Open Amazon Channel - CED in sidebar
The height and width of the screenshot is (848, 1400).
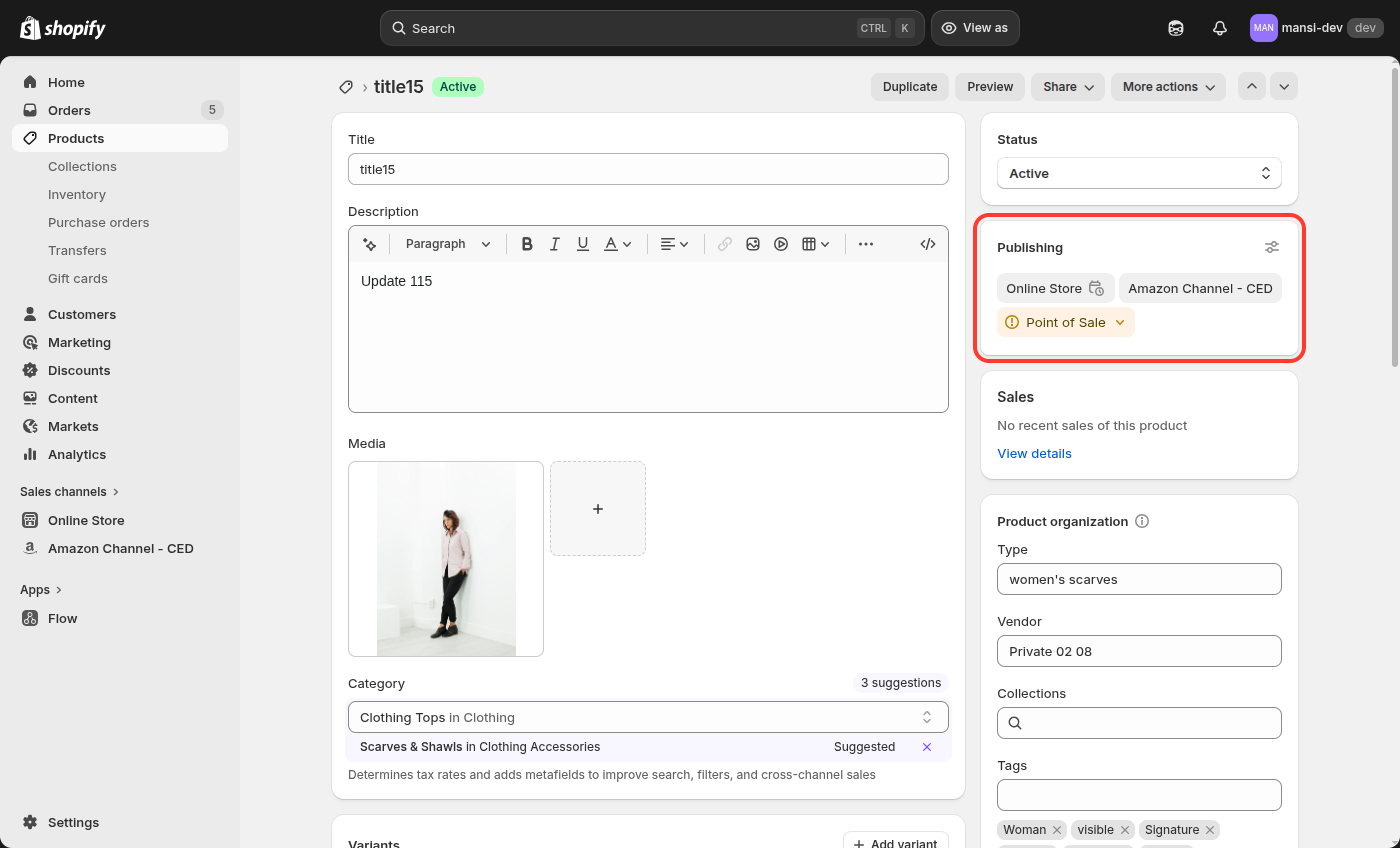point(120,548)
